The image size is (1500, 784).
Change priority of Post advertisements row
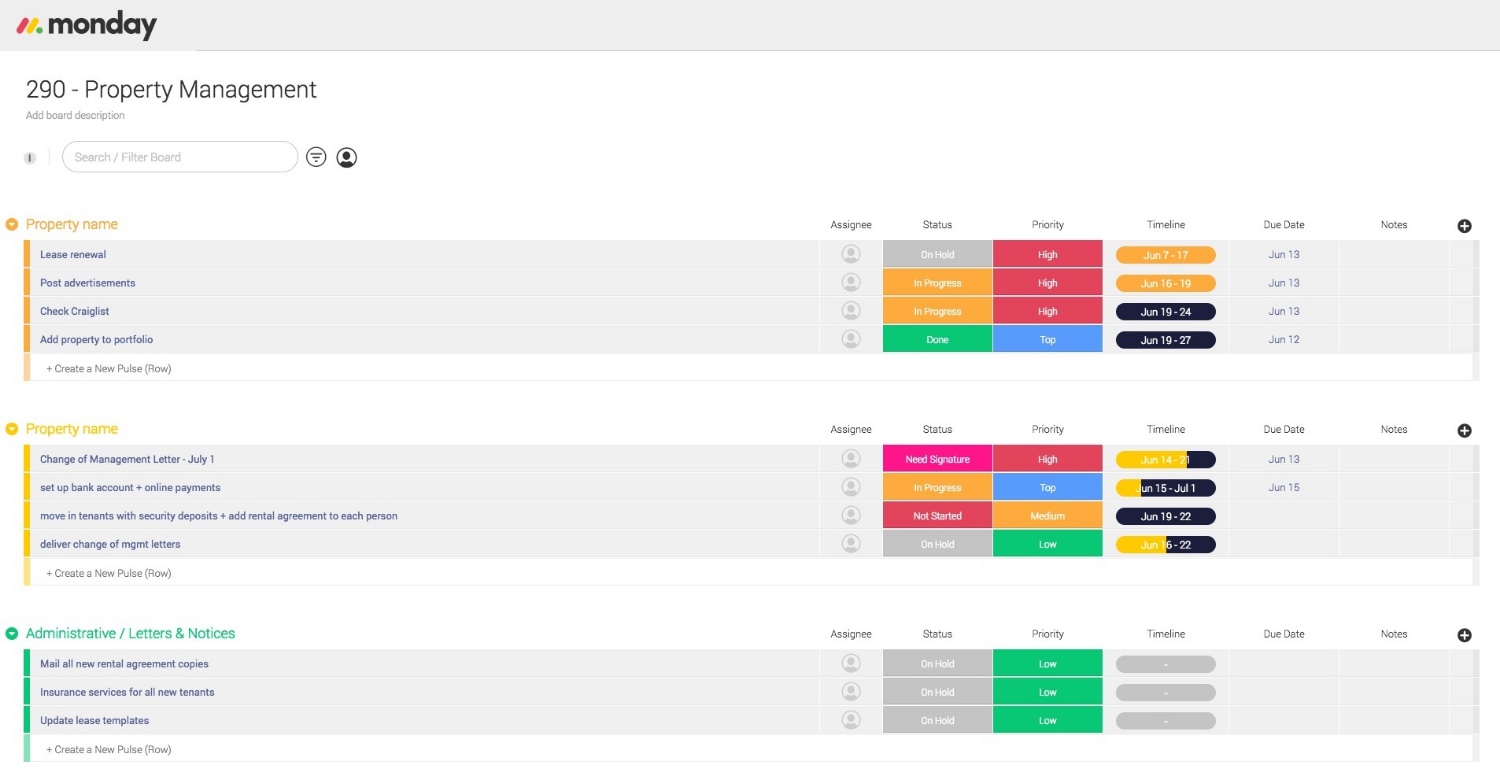[x=1047, y=283]
